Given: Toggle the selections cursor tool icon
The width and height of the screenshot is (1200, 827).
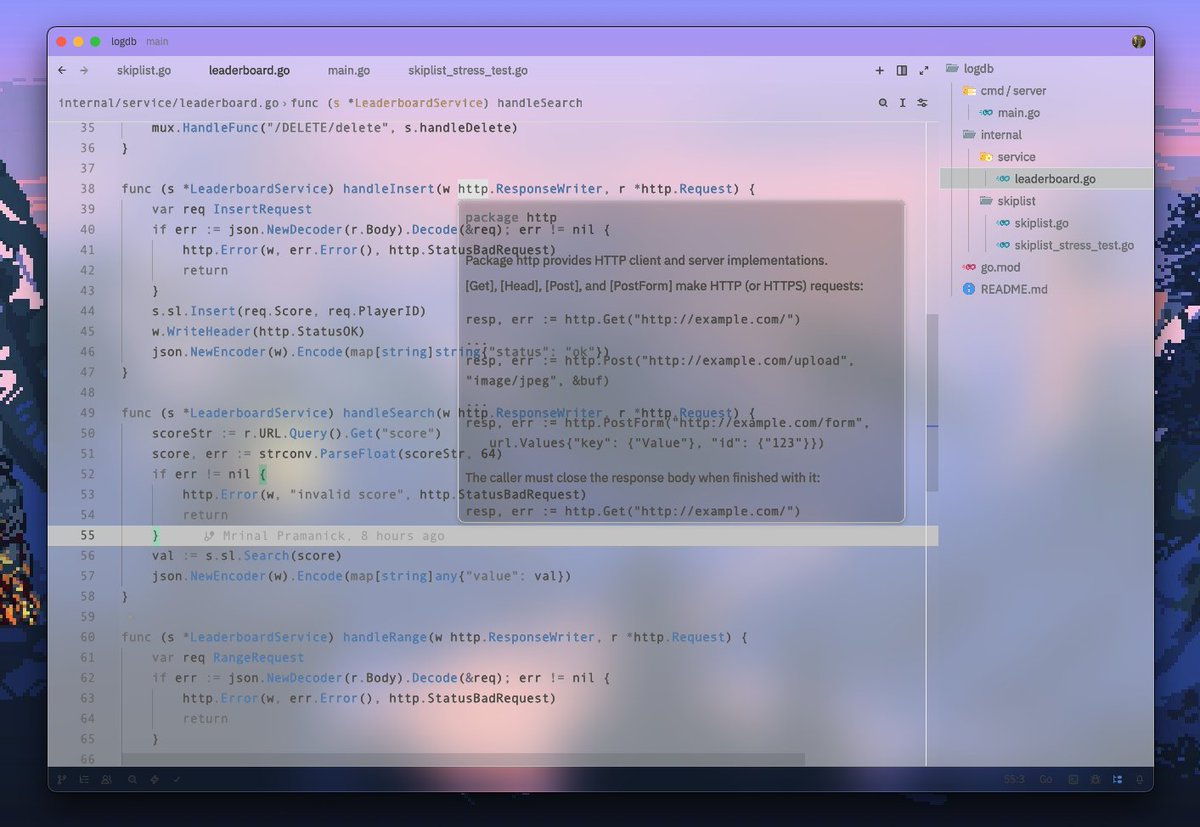Looking at the screenshot, I should tap(902, 103).
